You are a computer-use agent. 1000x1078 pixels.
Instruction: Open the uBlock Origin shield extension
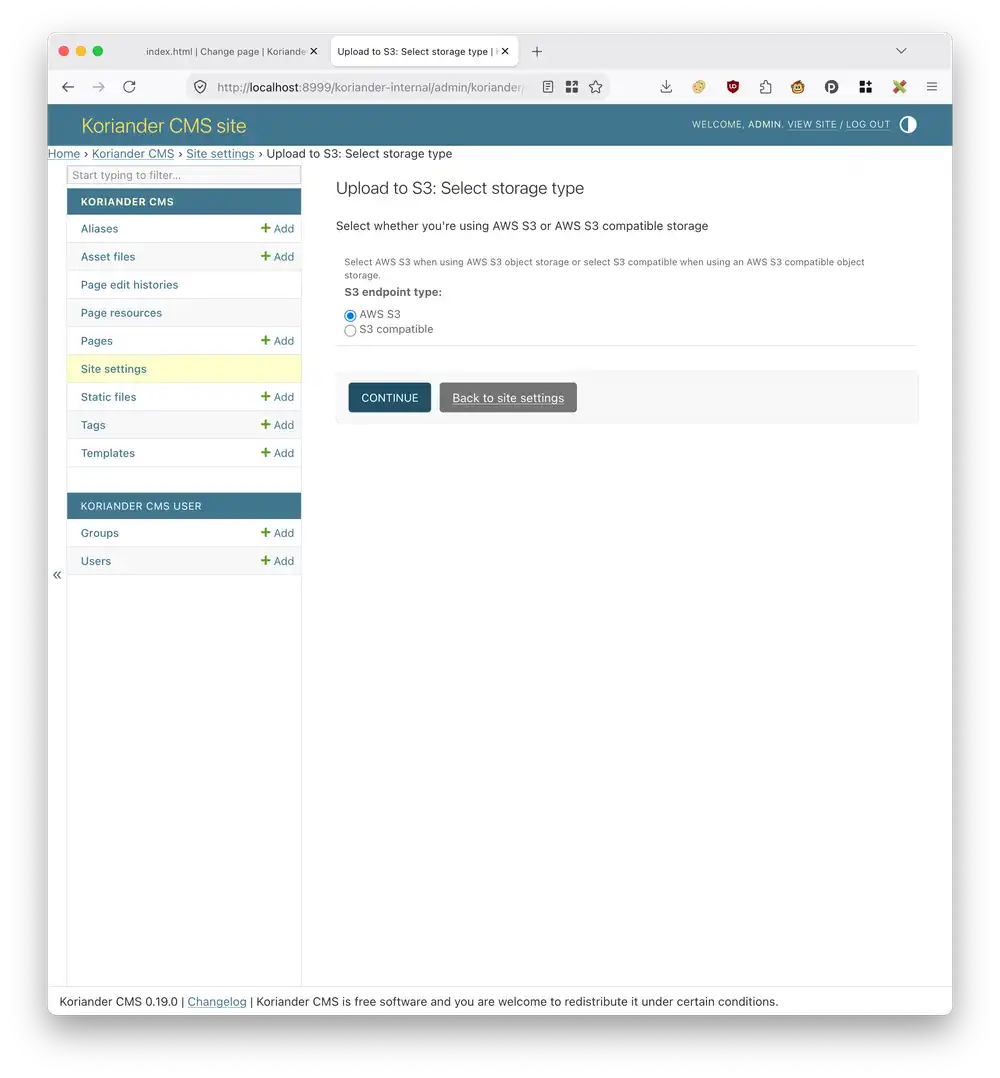[733, 87]
